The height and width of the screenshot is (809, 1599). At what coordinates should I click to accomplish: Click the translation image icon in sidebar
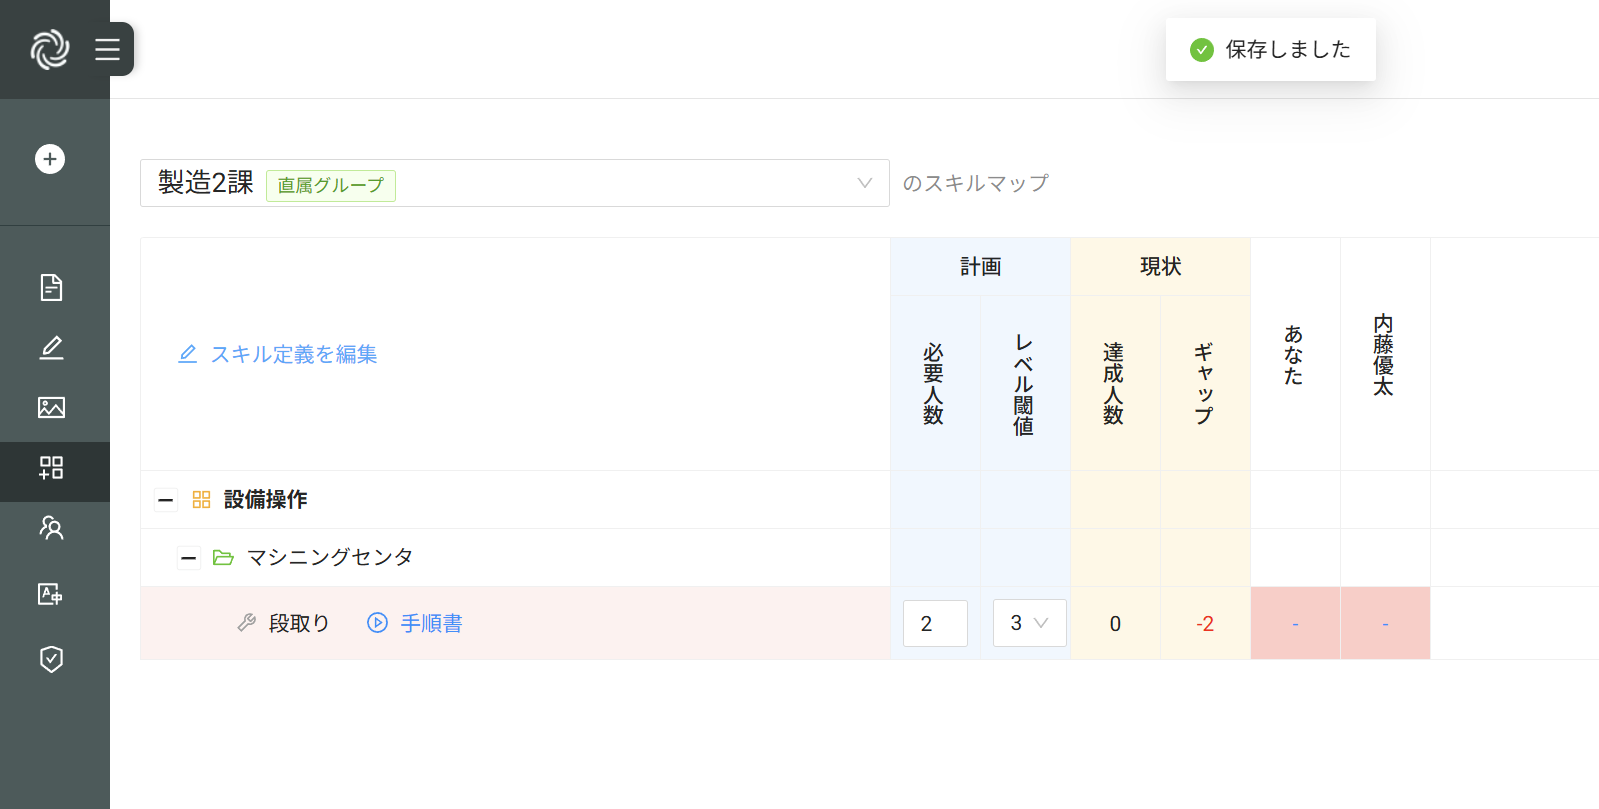pos(51,594)
